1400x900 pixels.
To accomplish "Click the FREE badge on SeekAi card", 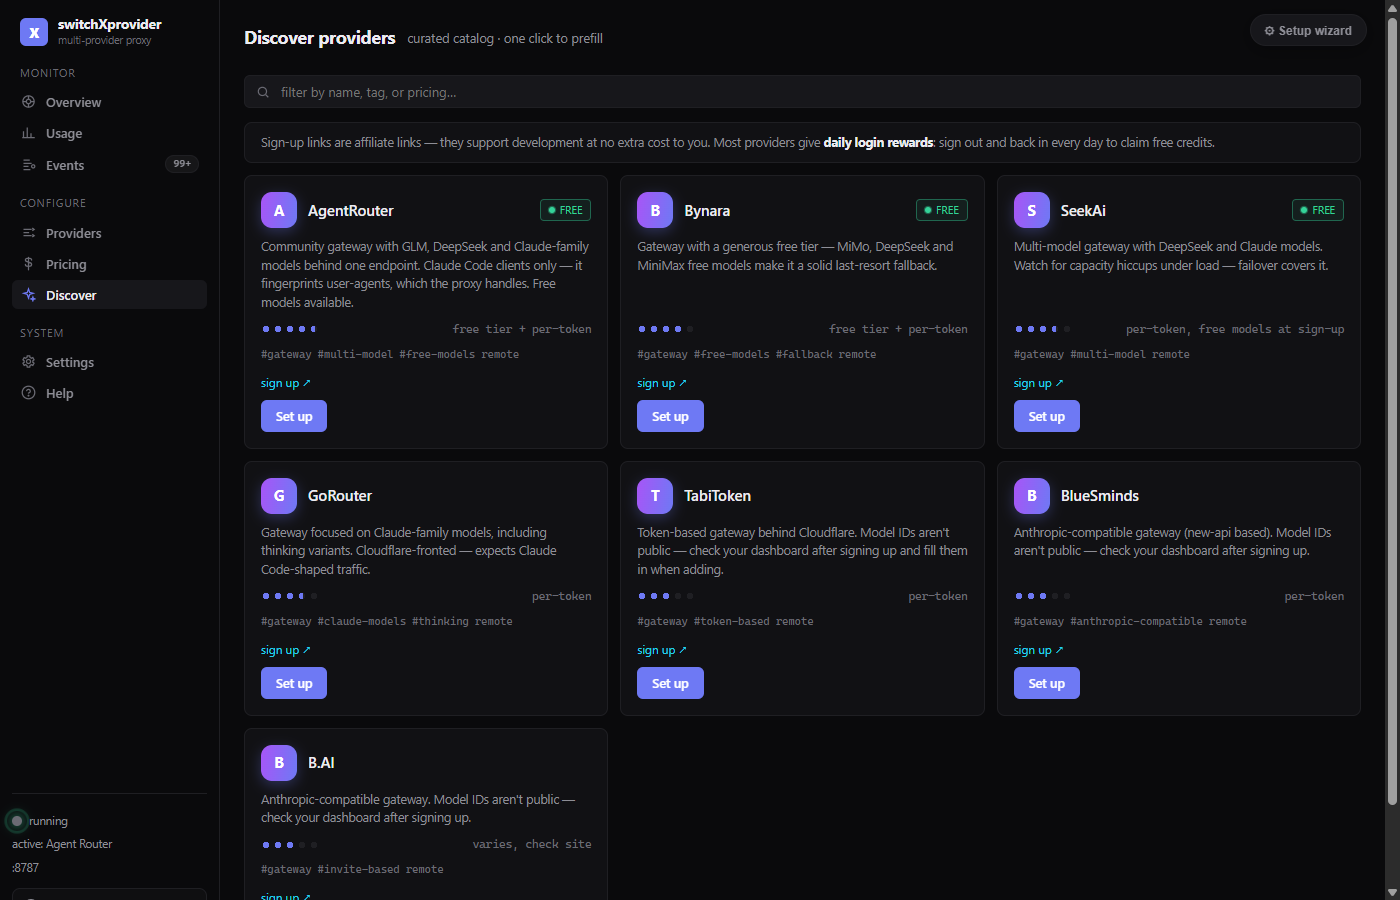I will tap(1318, 210).
